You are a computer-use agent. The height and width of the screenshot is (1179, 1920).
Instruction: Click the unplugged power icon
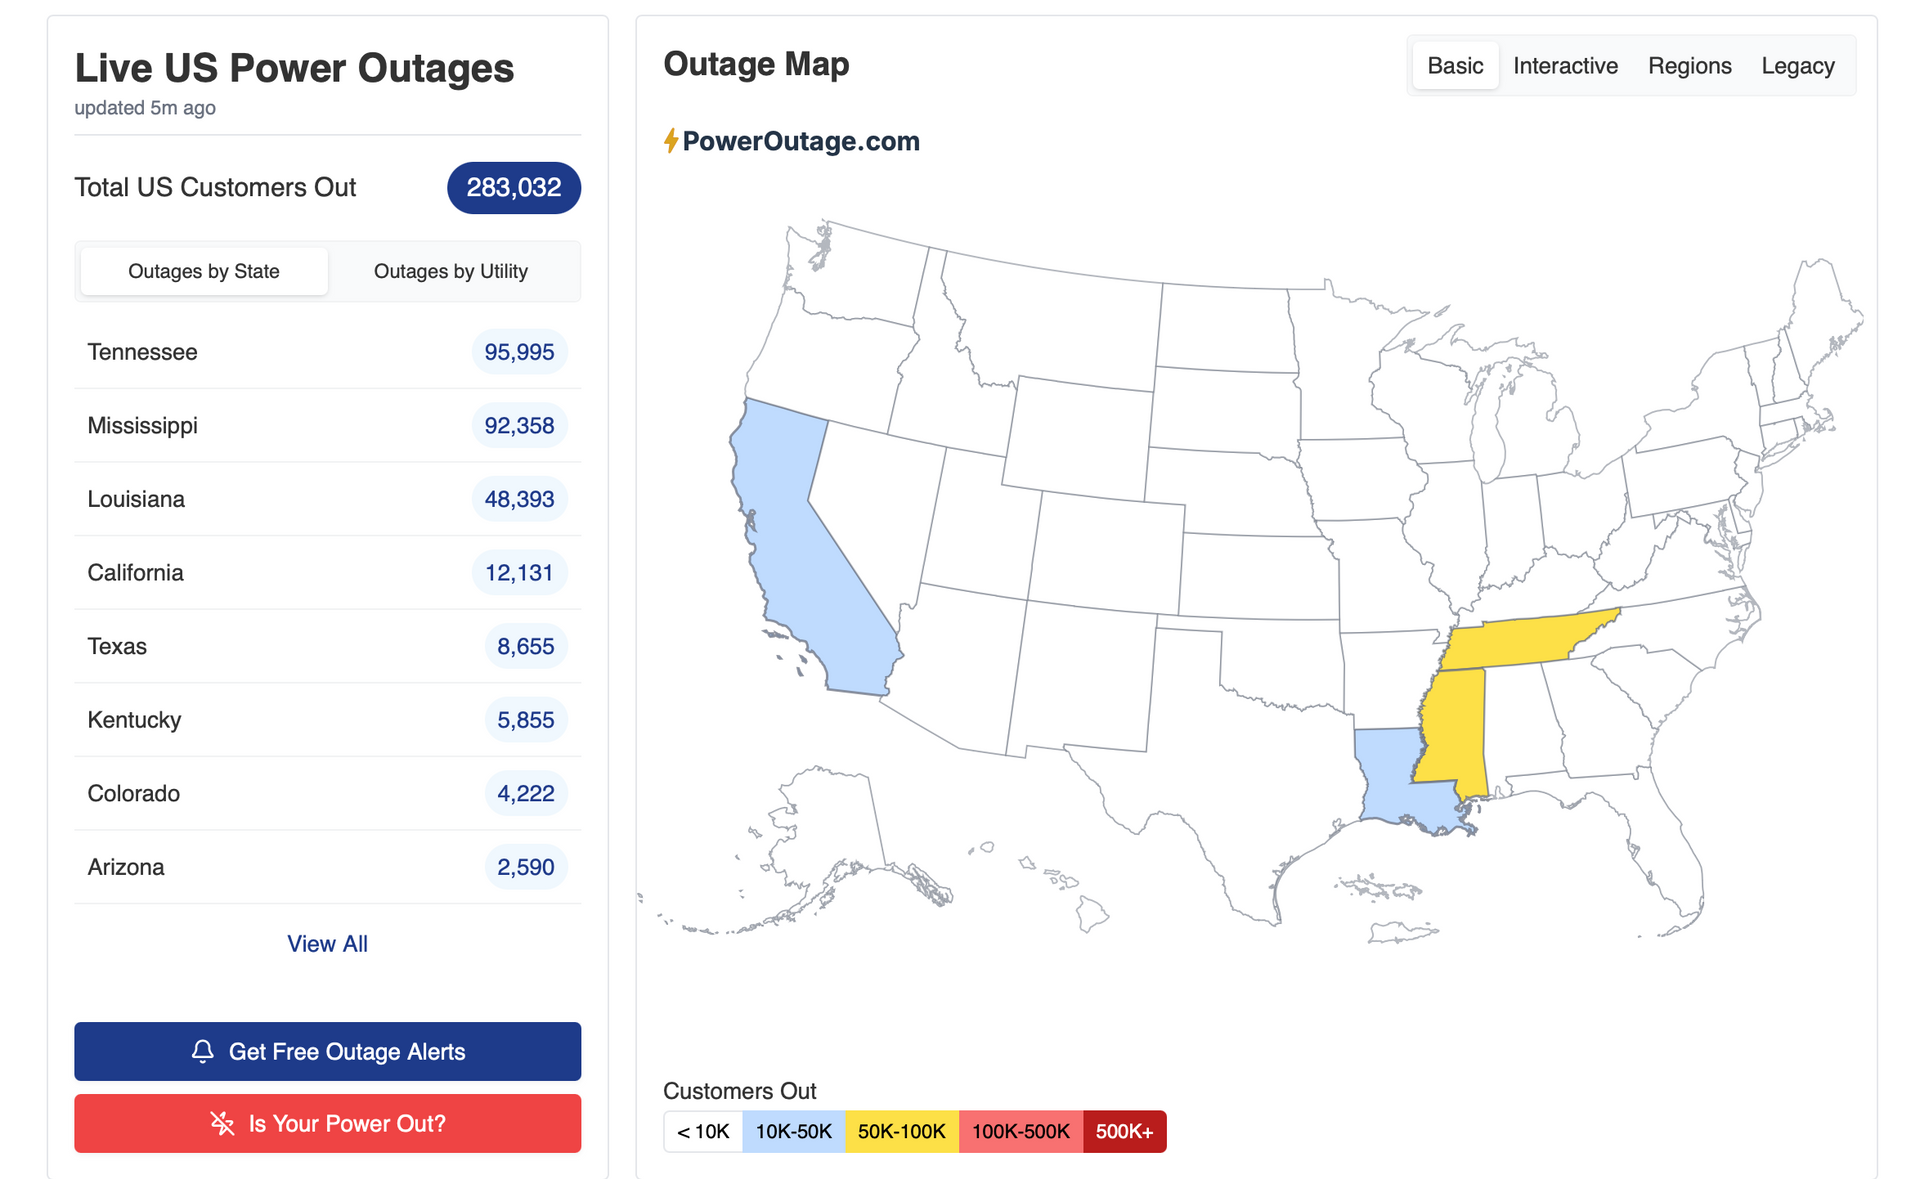tap(222, 1123)
